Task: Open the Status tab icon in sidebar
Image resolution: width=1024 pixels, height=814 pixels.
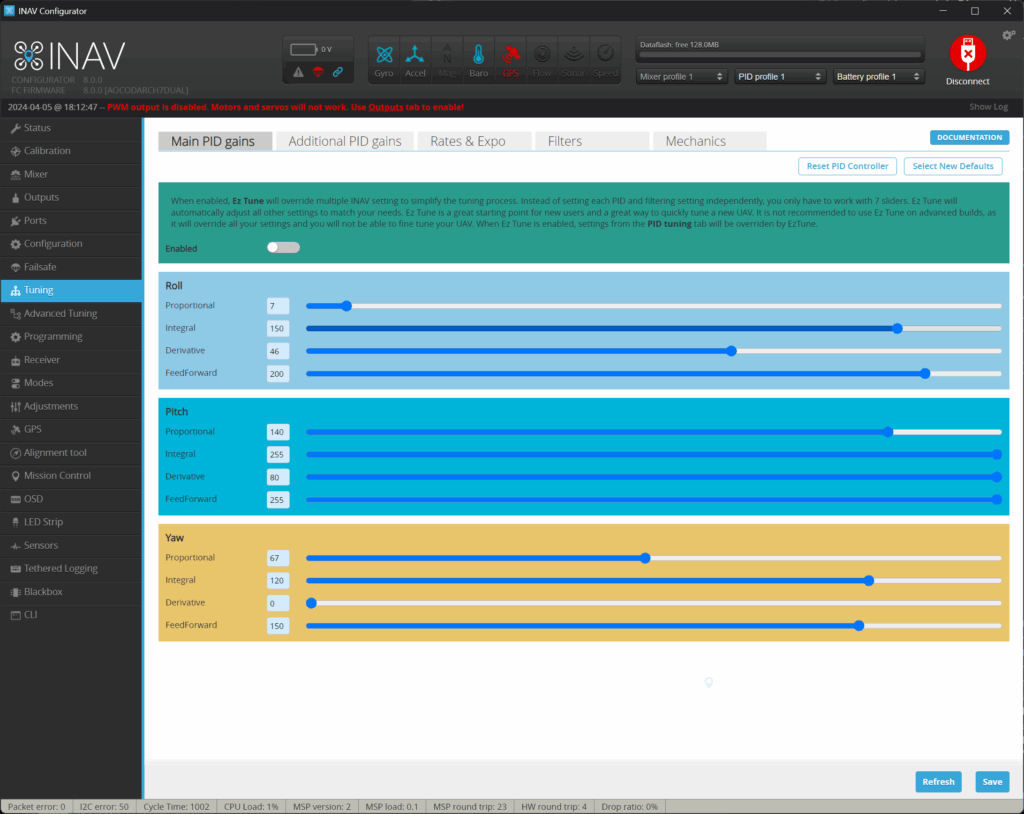Action: (x=16, y=128)
